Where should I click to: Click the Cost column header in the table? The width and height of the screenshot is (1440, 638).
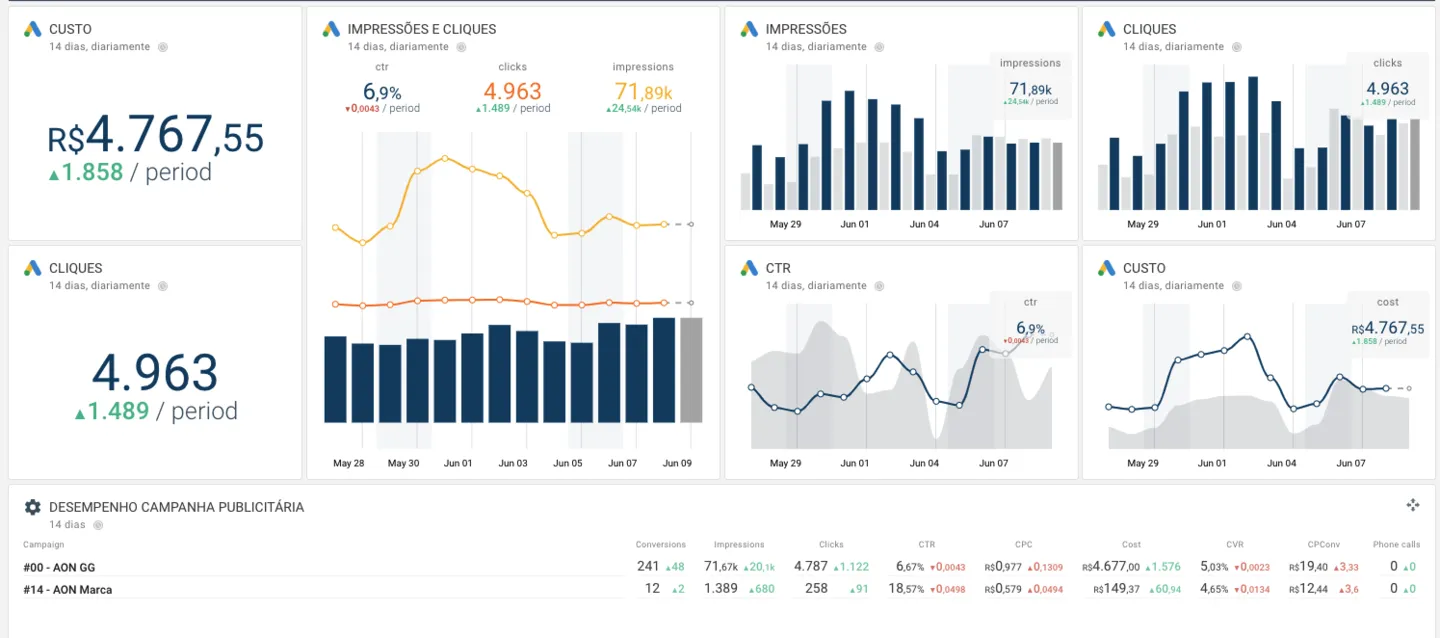point(1131,545)
